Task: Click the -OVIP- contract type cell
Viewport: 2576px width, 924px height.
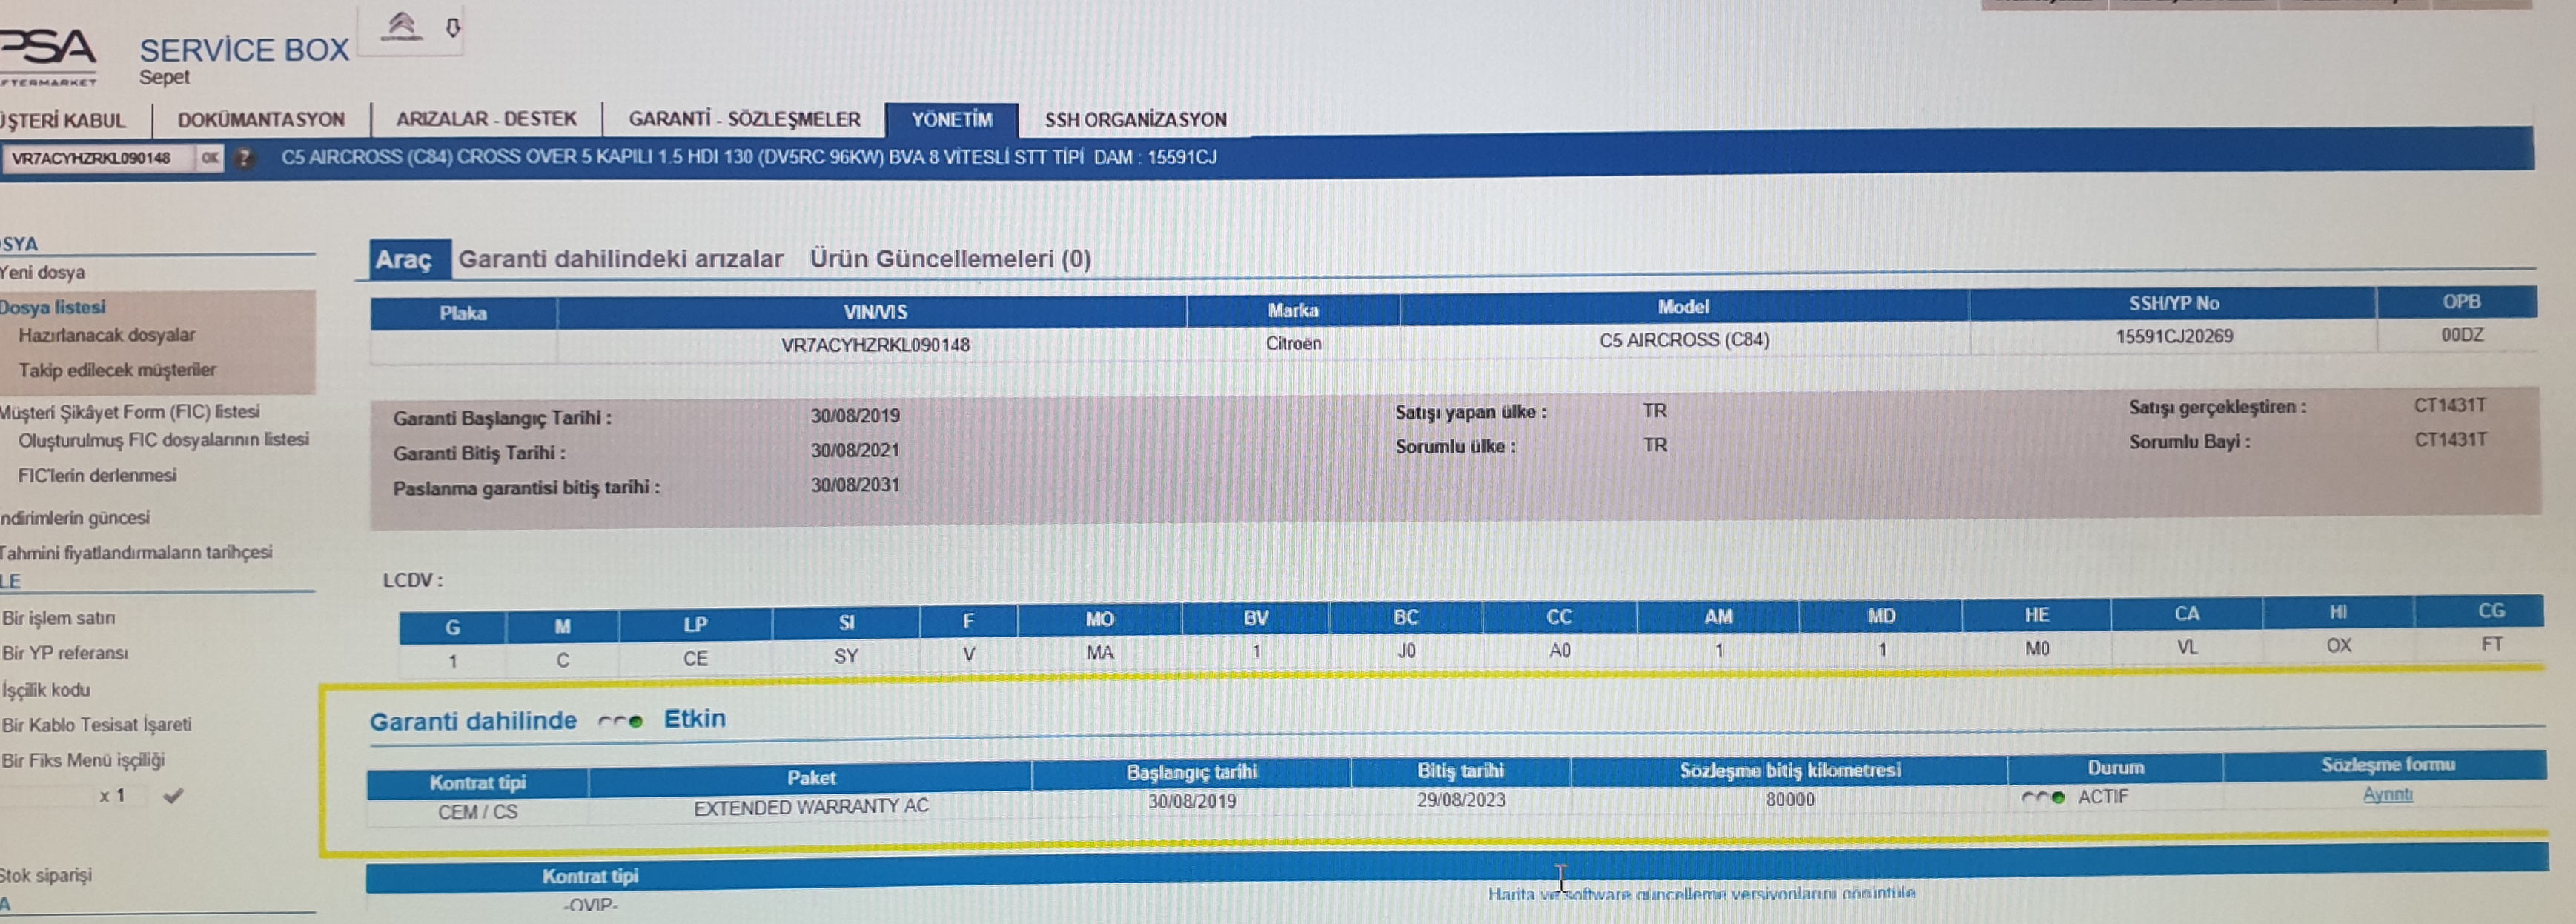Action: tap(590, 905)
